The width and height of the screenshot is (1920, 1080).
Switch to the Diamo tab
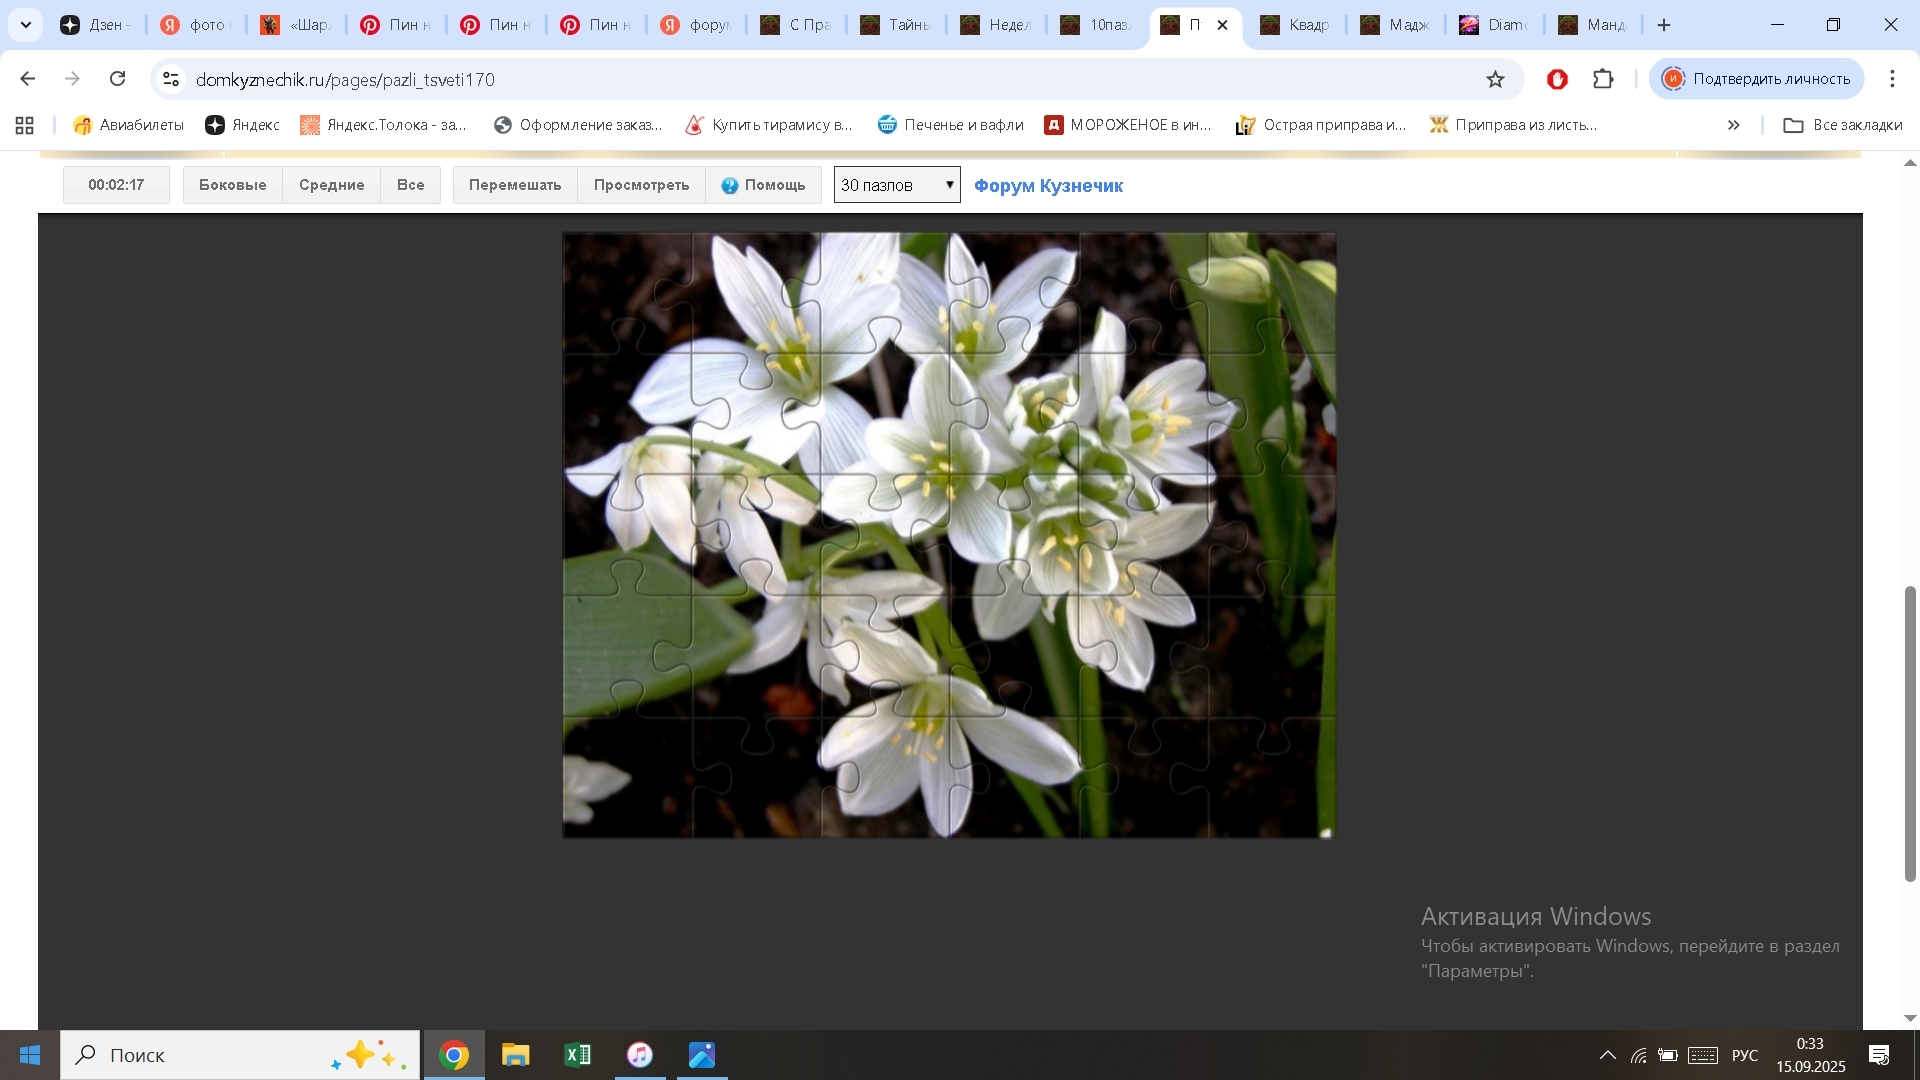(x=1495, y=25)
